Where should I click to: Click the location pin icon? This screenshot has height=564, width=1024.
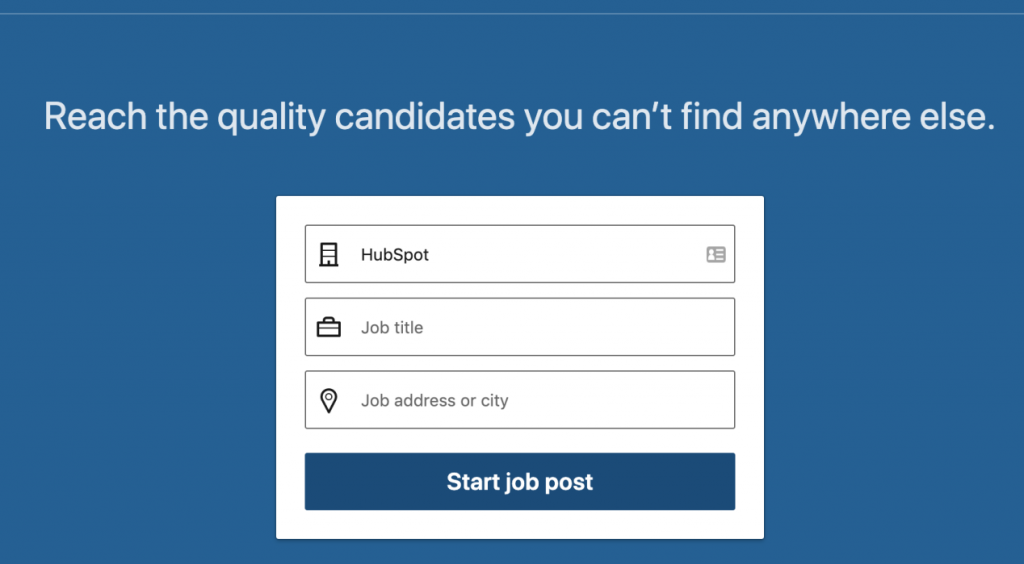(x=328, y=400)
